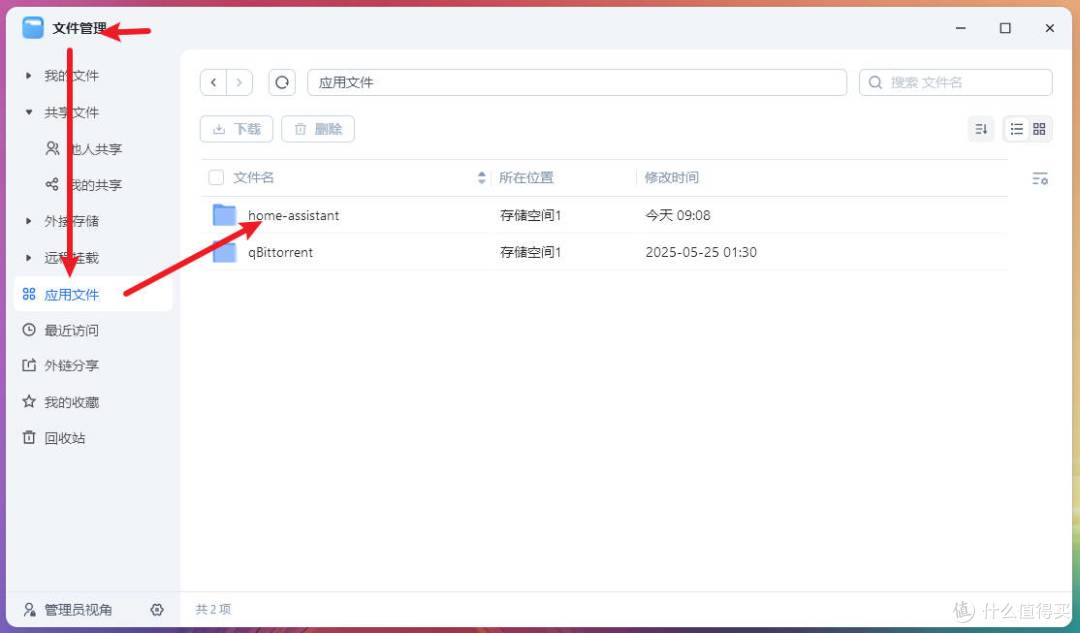The width and height of the screenshot is (1080, 633).
Task: Click the 删除 button
Action: [318, 129]
